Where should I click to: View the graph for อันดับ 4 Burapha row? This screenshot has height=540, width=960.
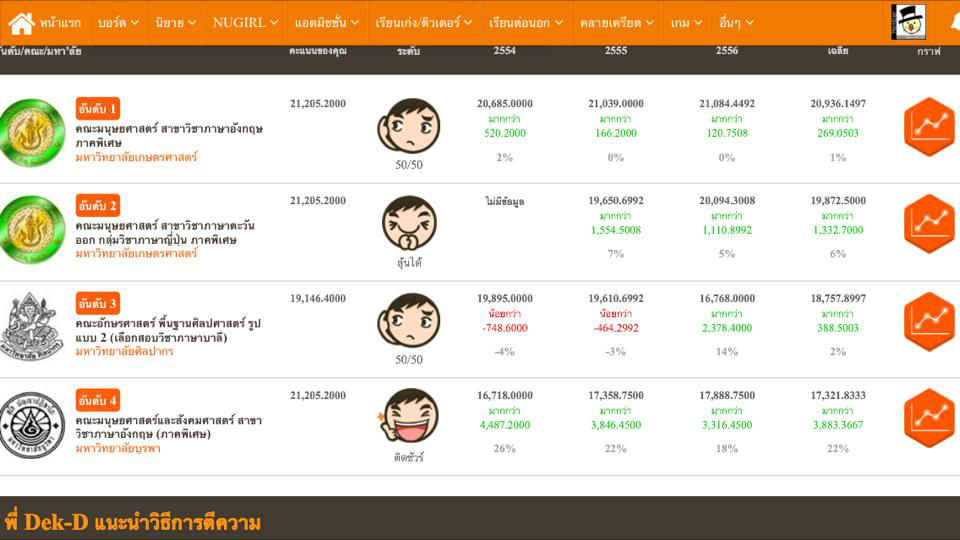click(928, 418)
